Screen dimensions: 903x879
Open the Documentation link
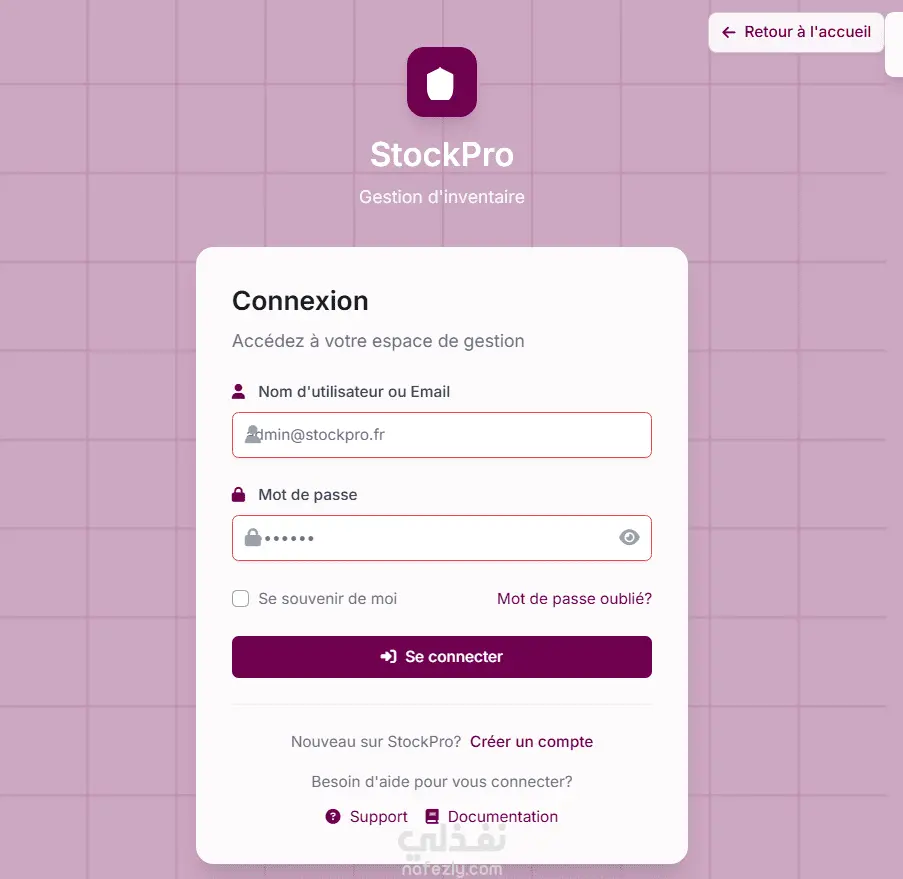click(502, 817)
